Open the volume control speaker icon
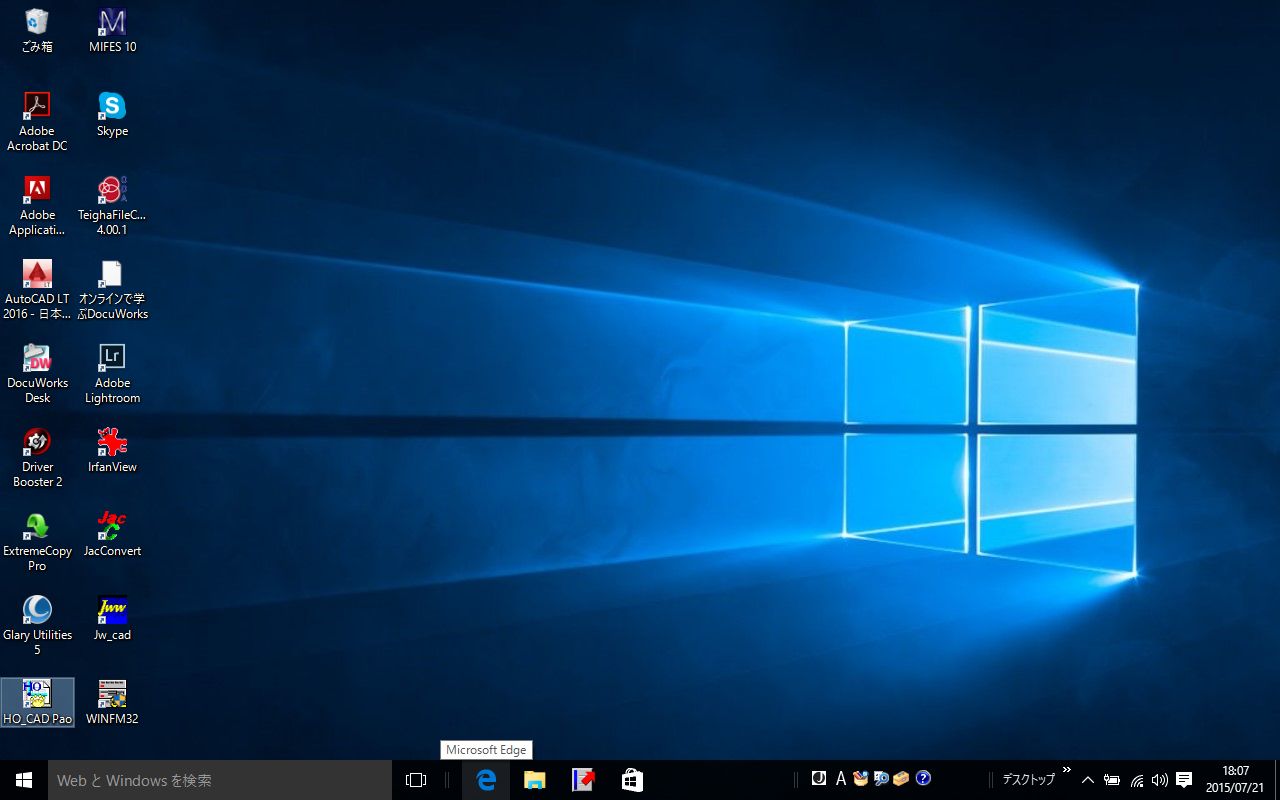 [x=1160, y=780]
